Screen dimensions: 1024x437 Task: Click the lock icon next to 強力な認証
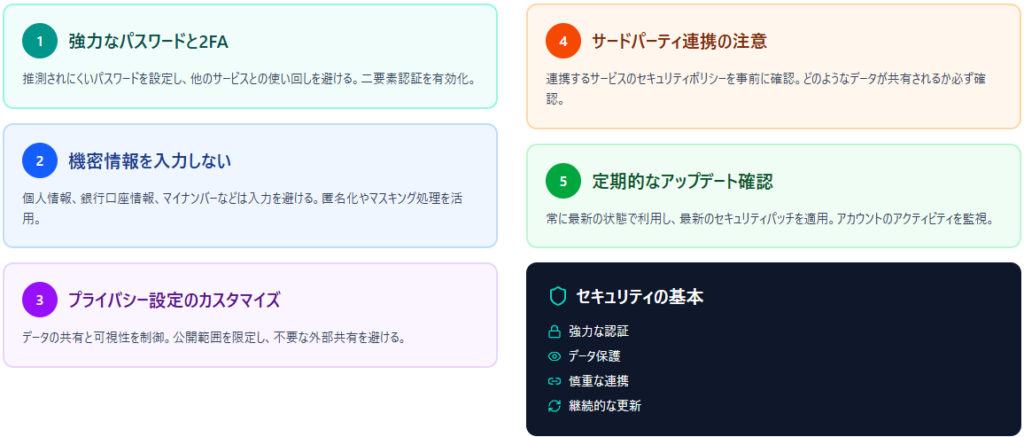pos(554,331)
